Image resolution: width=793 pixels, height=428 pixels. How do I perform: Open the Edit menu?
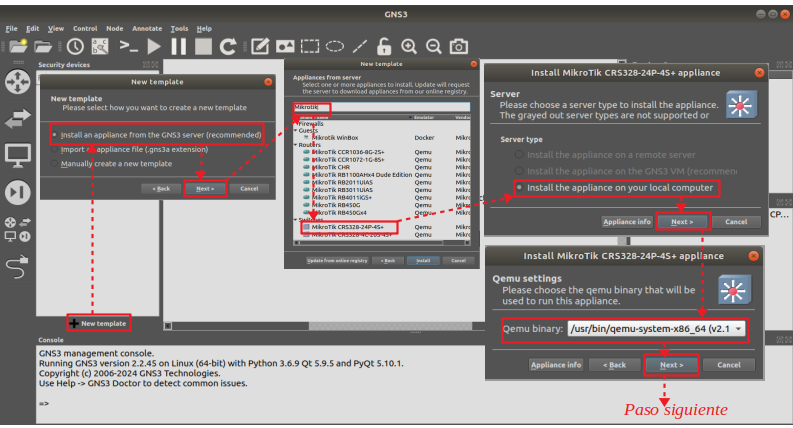(x=33, y=28)
